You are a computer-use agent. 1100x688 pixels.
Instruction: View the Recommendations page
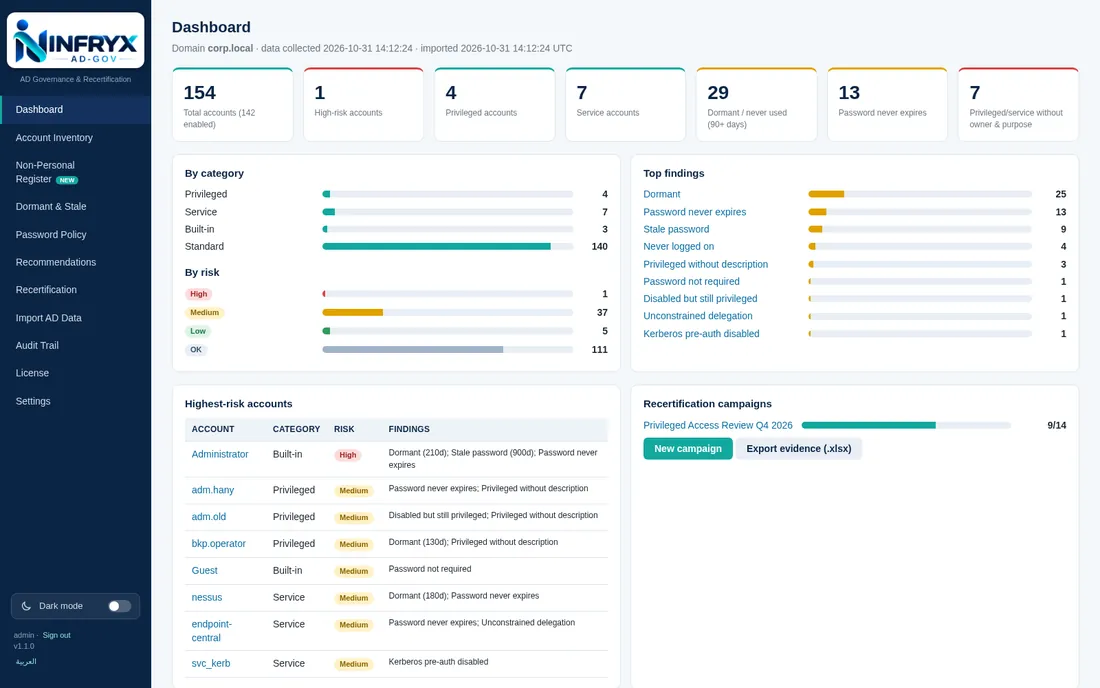coord(76,262)
